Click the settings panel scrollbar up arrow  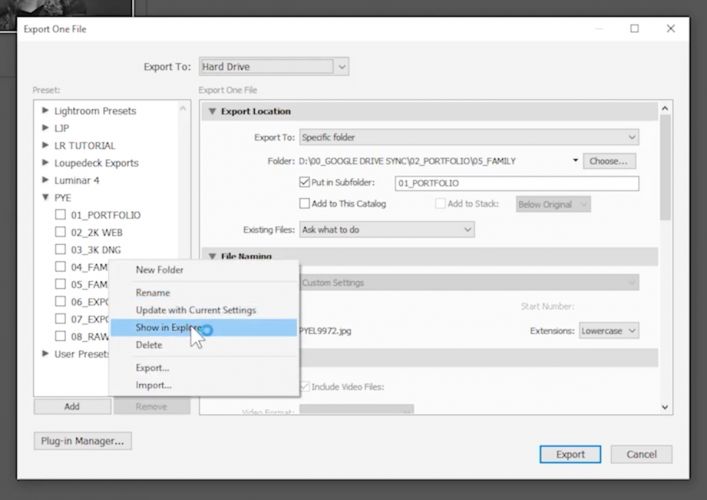(x=665, y=108)
